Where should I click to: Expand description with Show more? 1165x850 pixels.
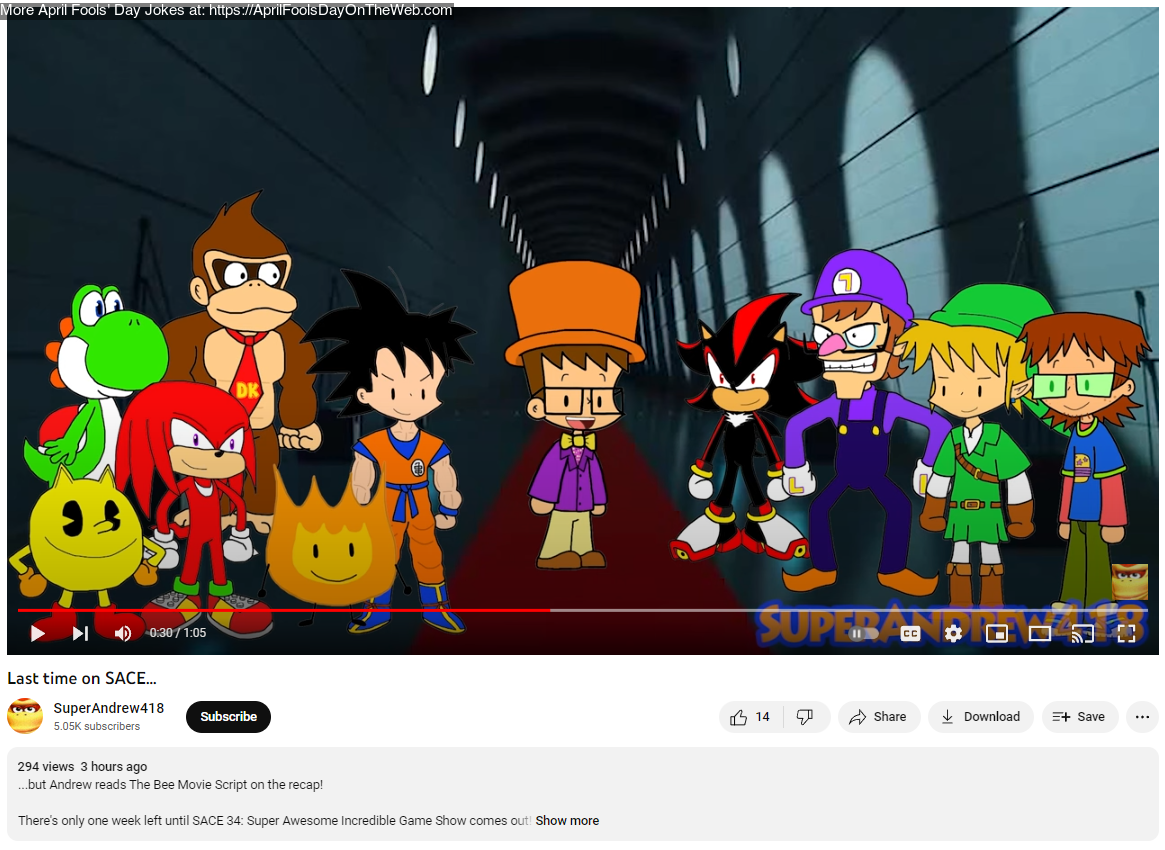coord(567,821)
